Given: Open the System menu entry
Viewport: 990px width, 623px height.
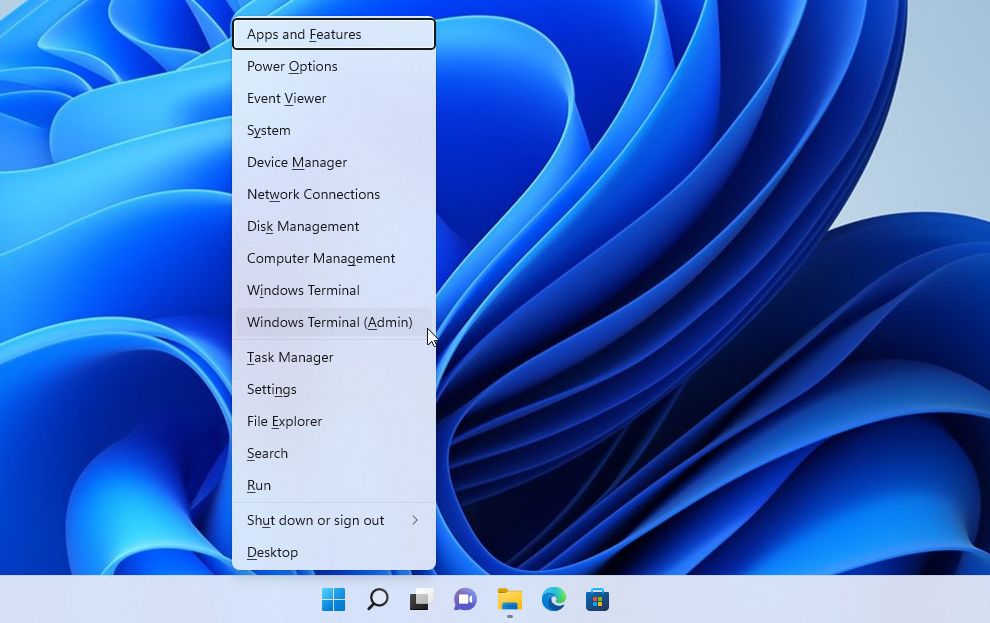Looking at the screenshot, I should [334, 130].
